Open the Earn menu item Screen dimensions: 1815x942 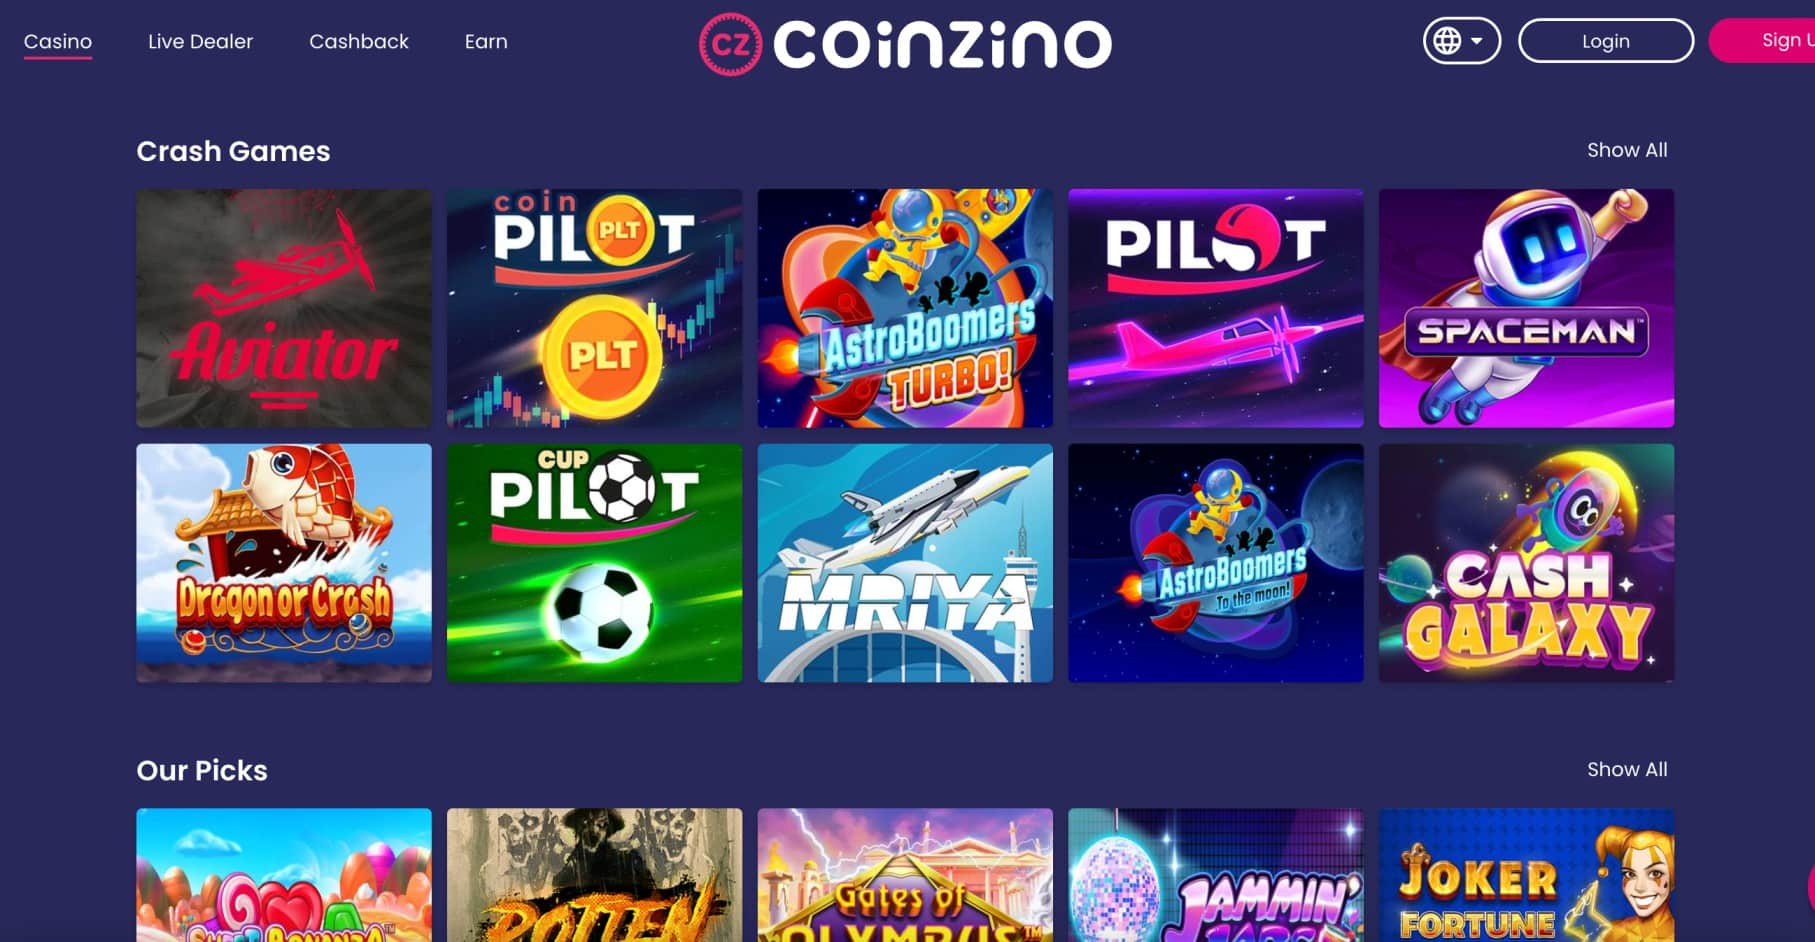[486, 42]
